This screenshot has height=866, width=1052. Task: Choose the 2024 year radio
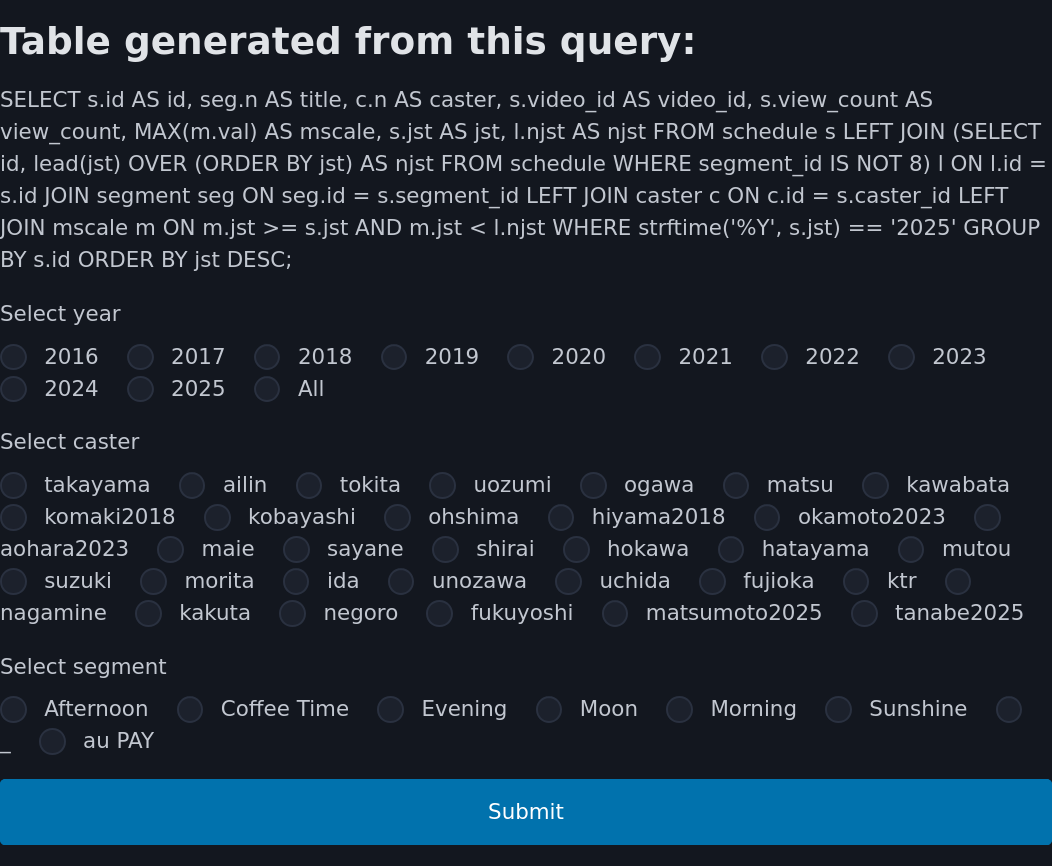point(13,389)
